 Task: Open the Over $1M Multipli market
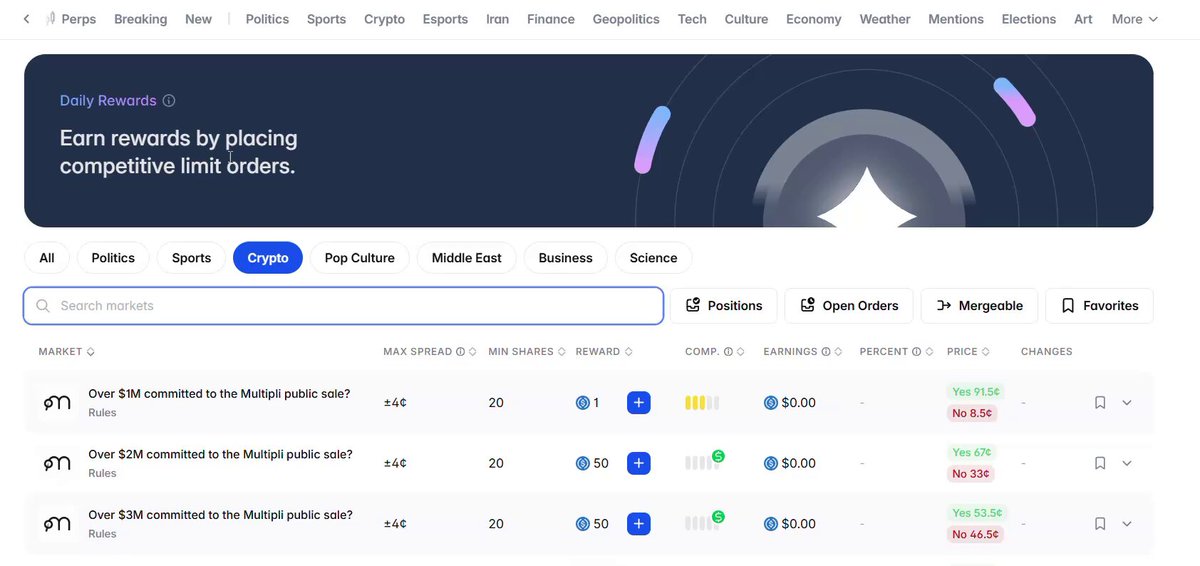click(x=219, y=394)
